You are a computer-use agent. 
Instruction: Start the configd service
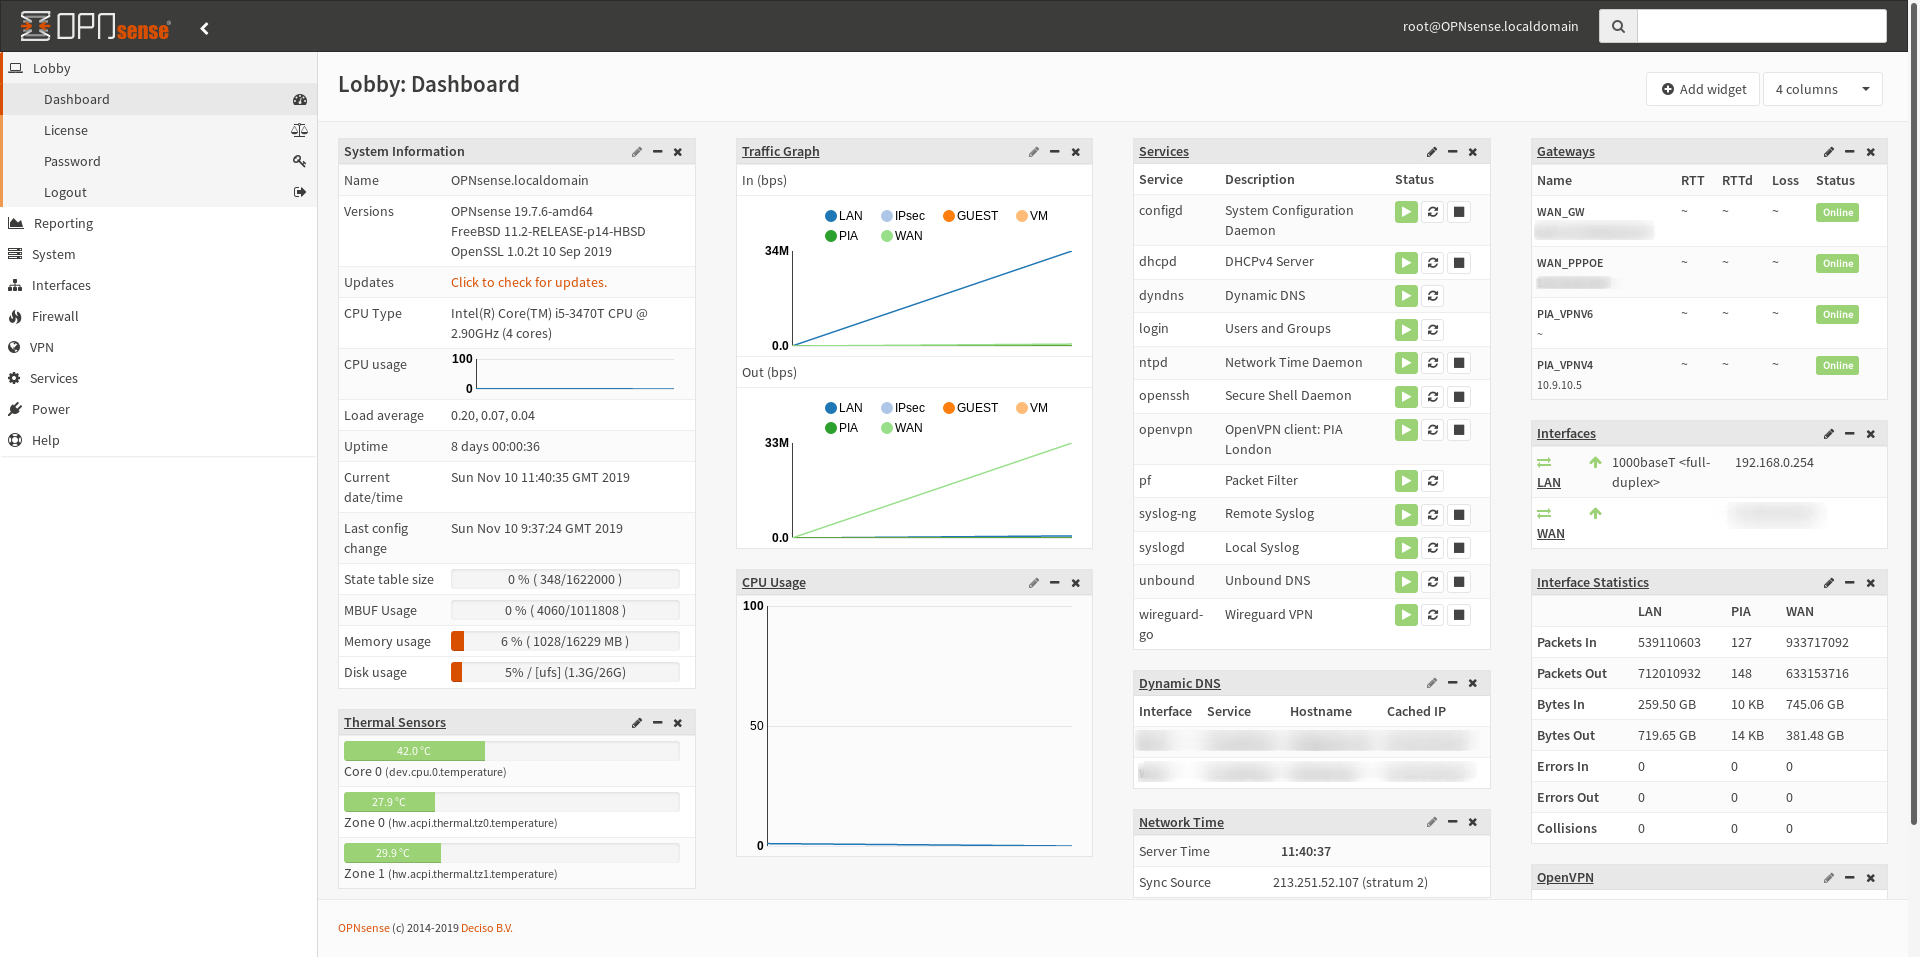[1406, 212]
